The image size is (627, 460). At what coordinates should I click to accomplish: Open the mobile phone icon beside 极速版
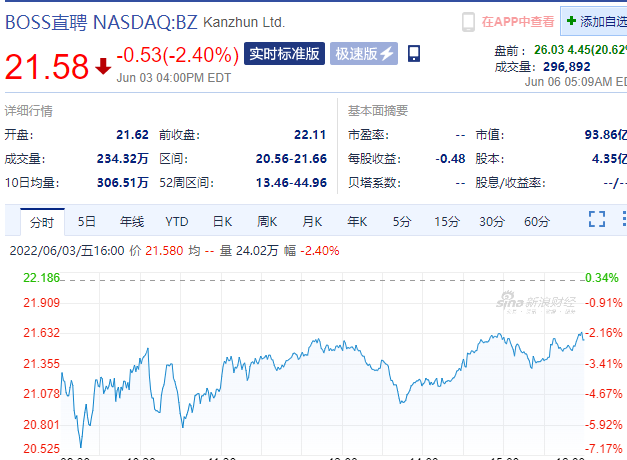414,53
